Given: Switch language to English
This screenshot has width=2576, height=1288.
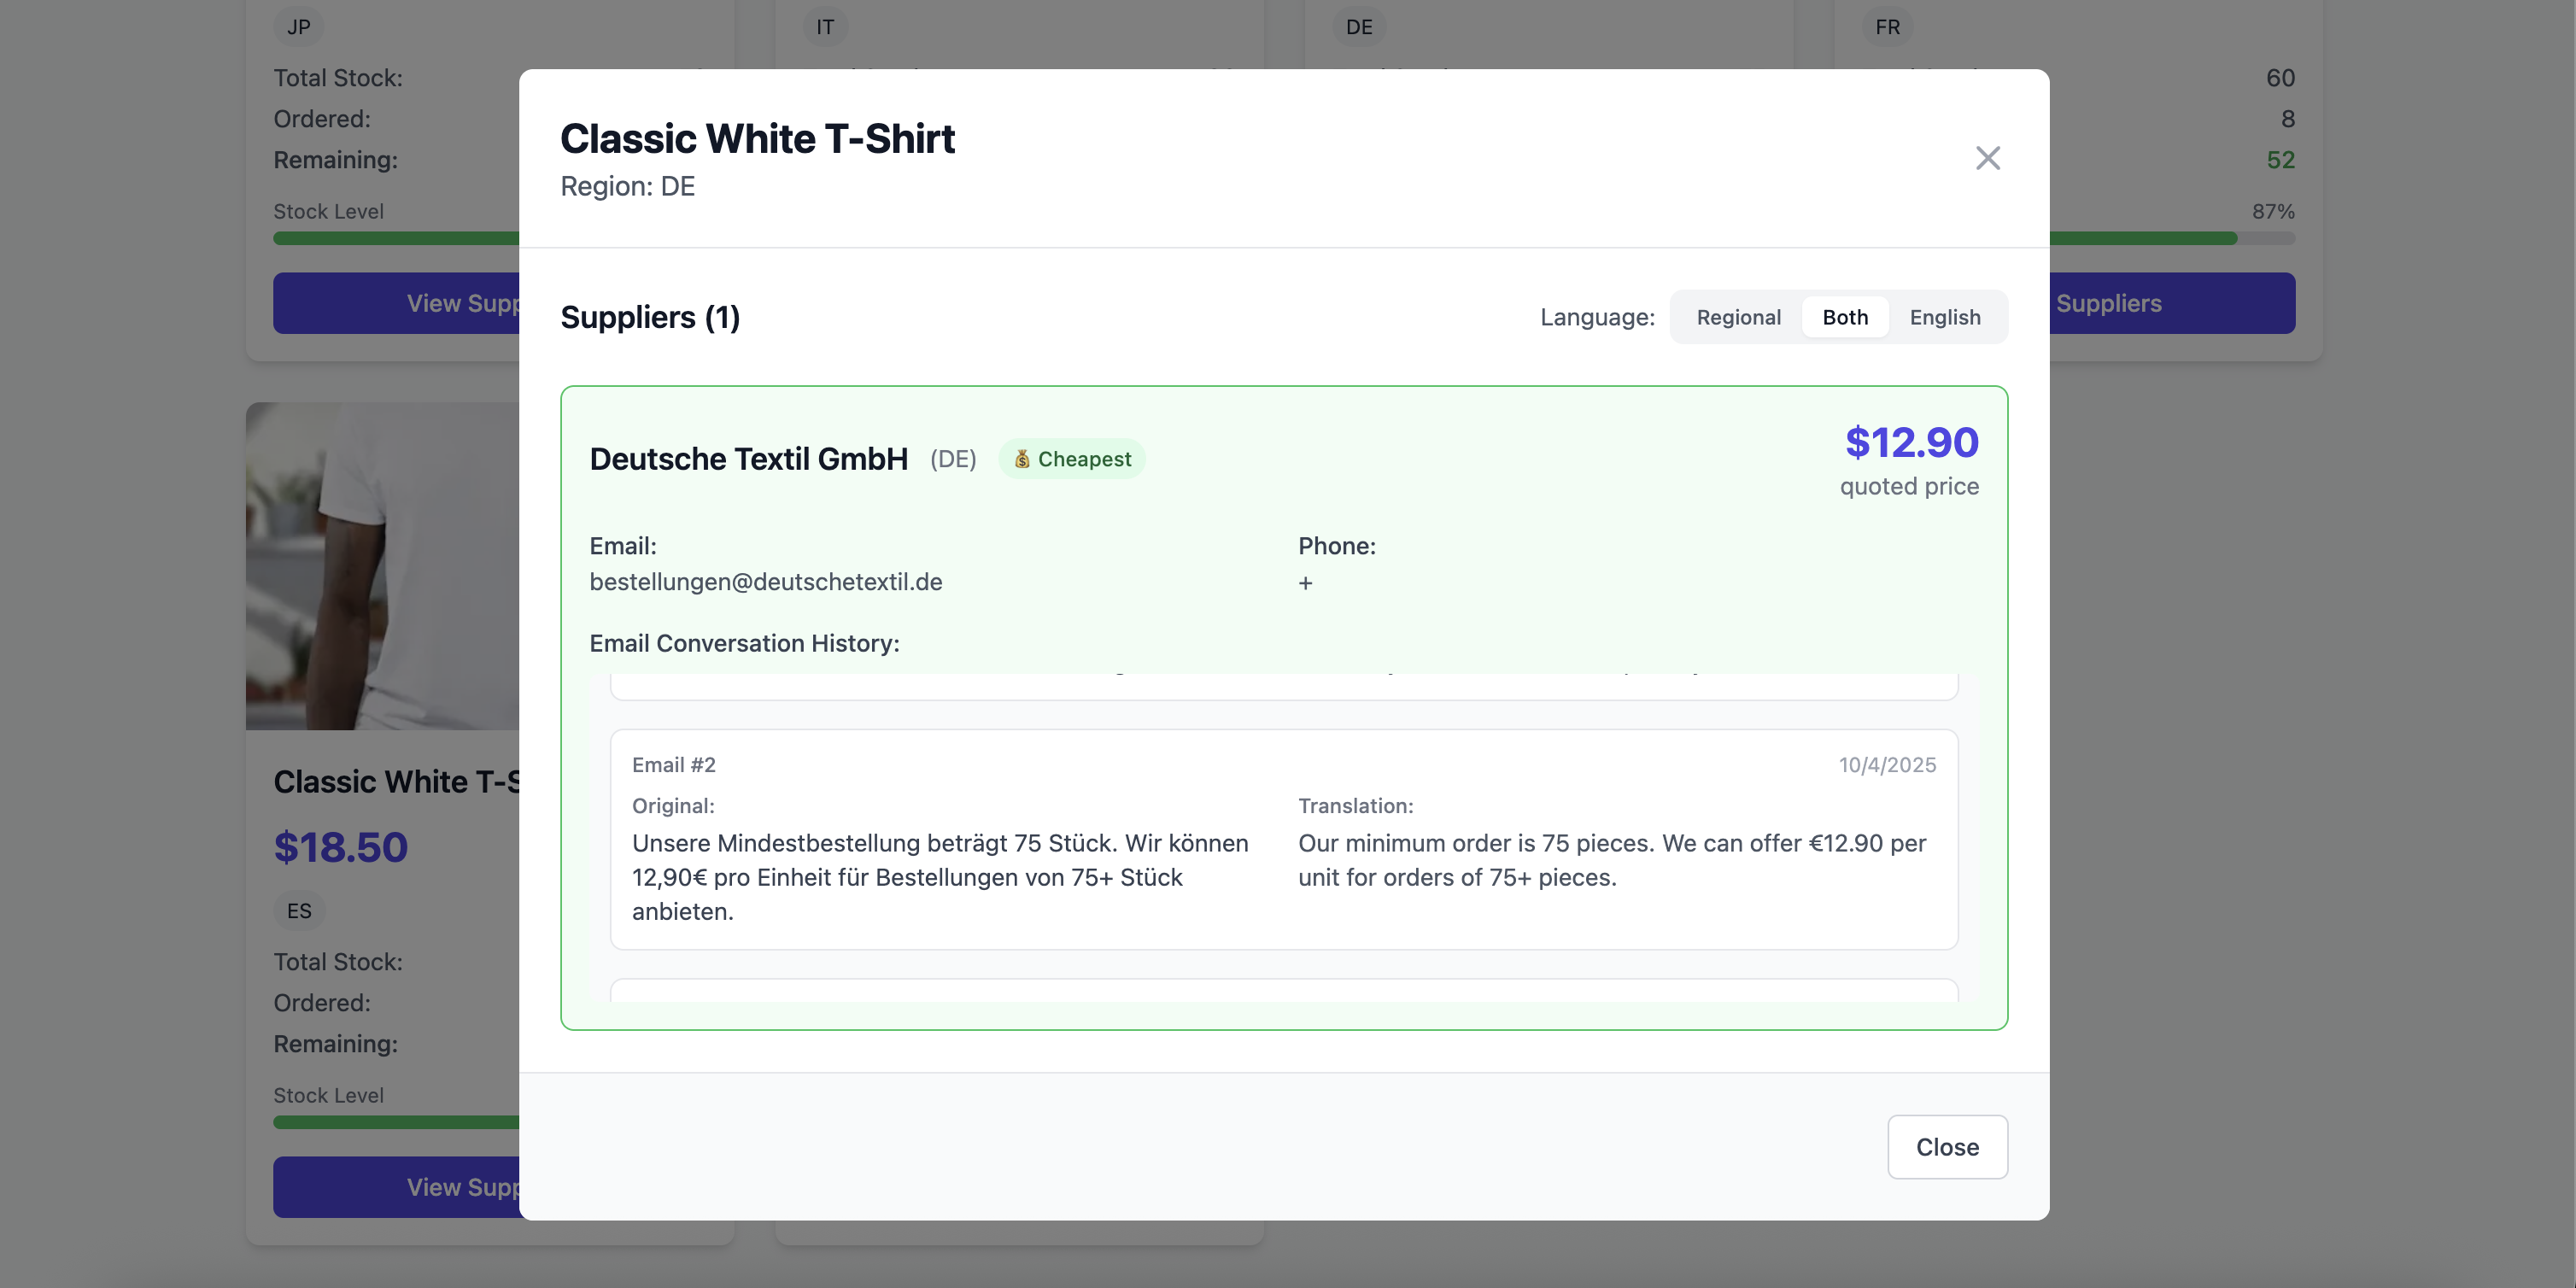Looking at the screenshot, I should (1944, 317).
